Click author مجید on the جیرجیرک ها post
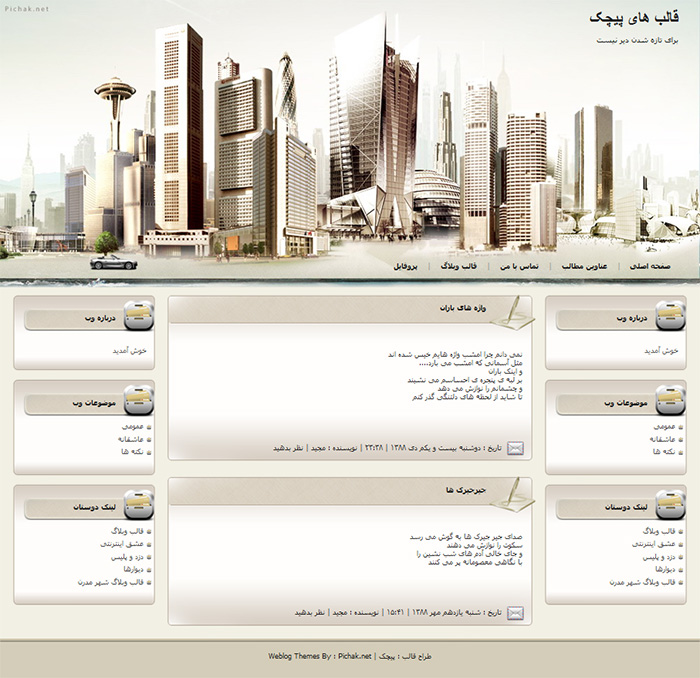 [x=339, y=612]
